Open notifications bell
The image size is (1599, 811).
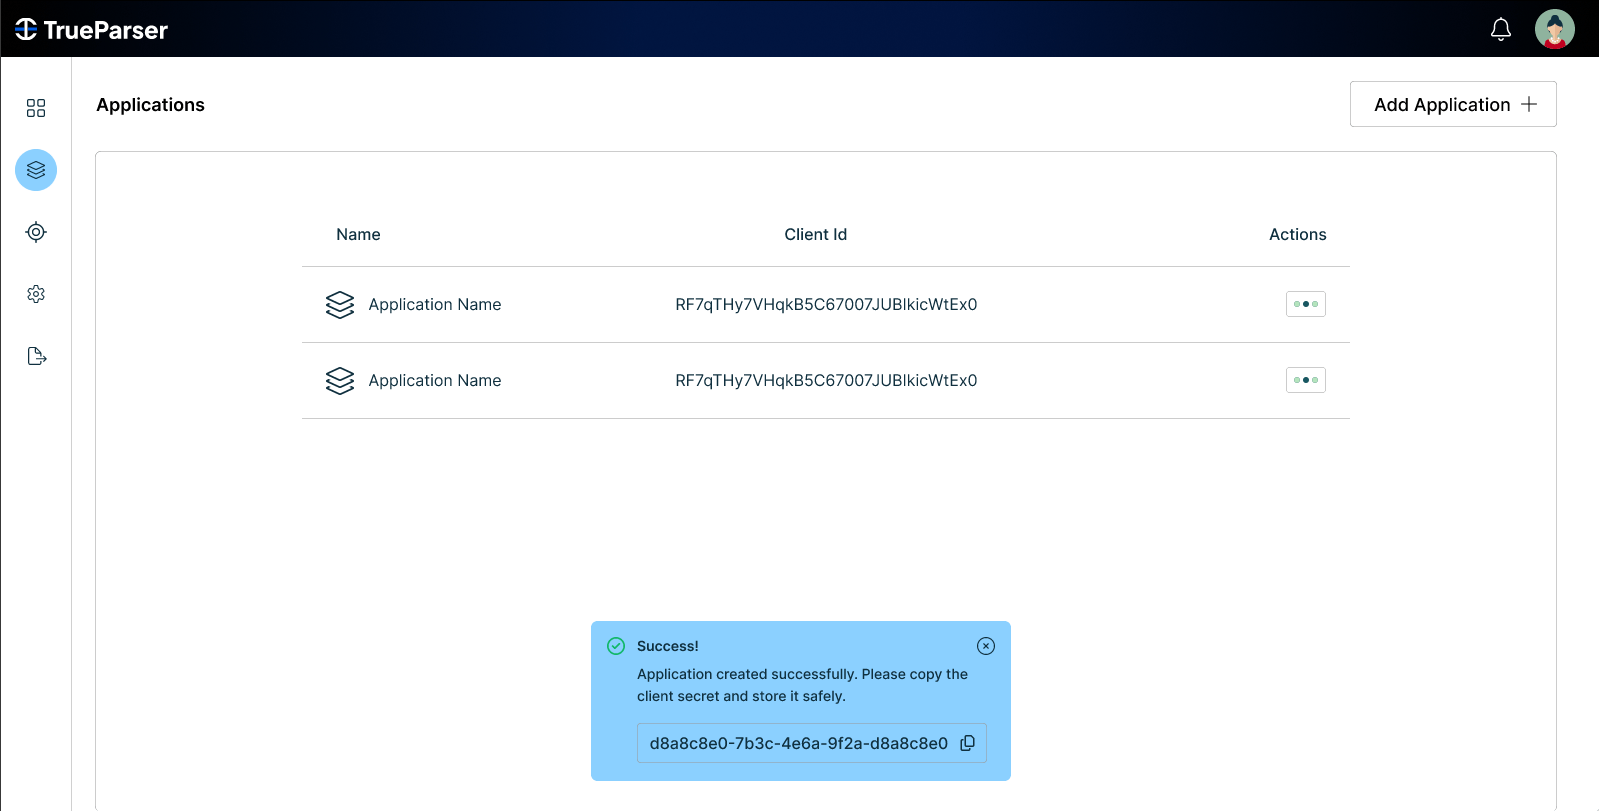(1500, 30)
